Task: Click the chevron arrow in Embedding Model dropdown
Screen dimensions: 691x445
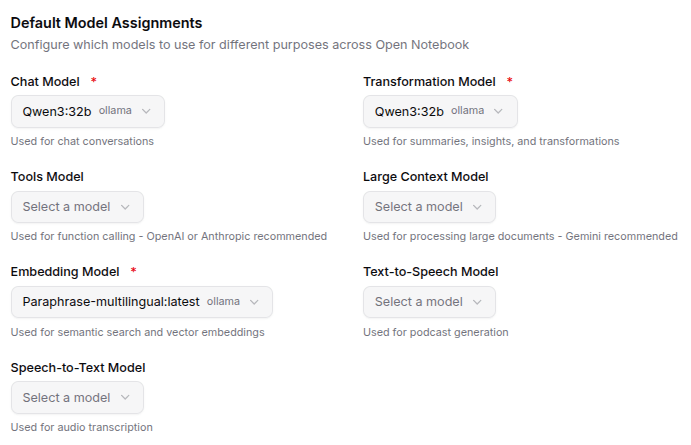Action: (x=254, y=302)
